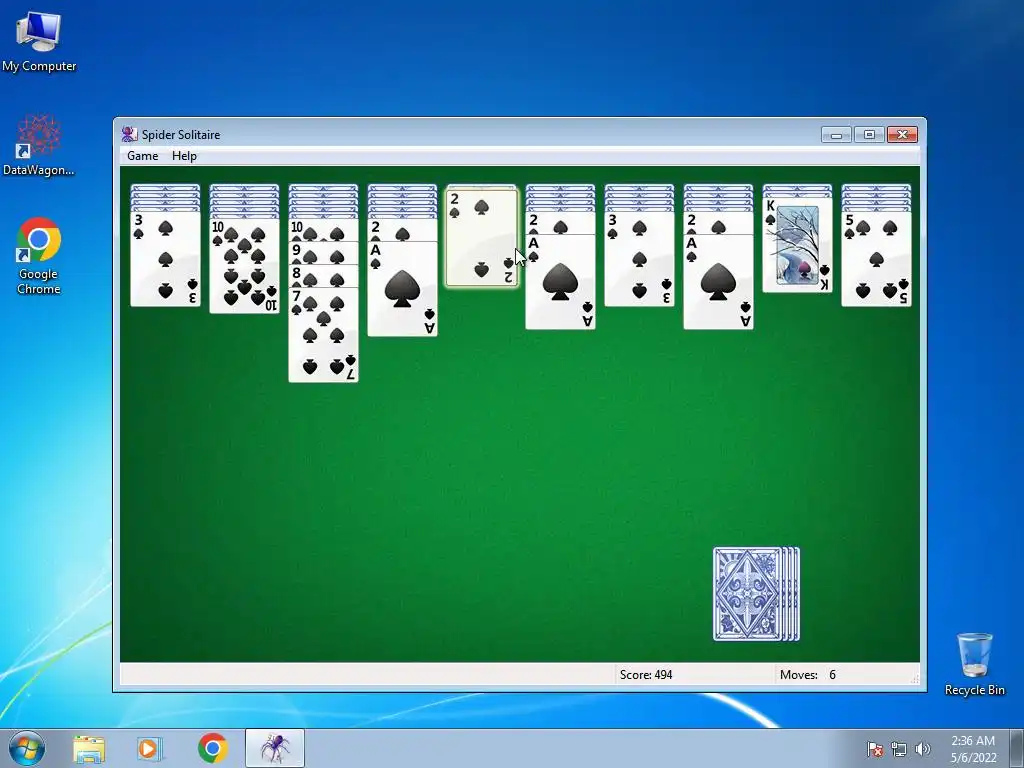
Task: Open My Computer desktop icon
Action: (x=39, y=42)
